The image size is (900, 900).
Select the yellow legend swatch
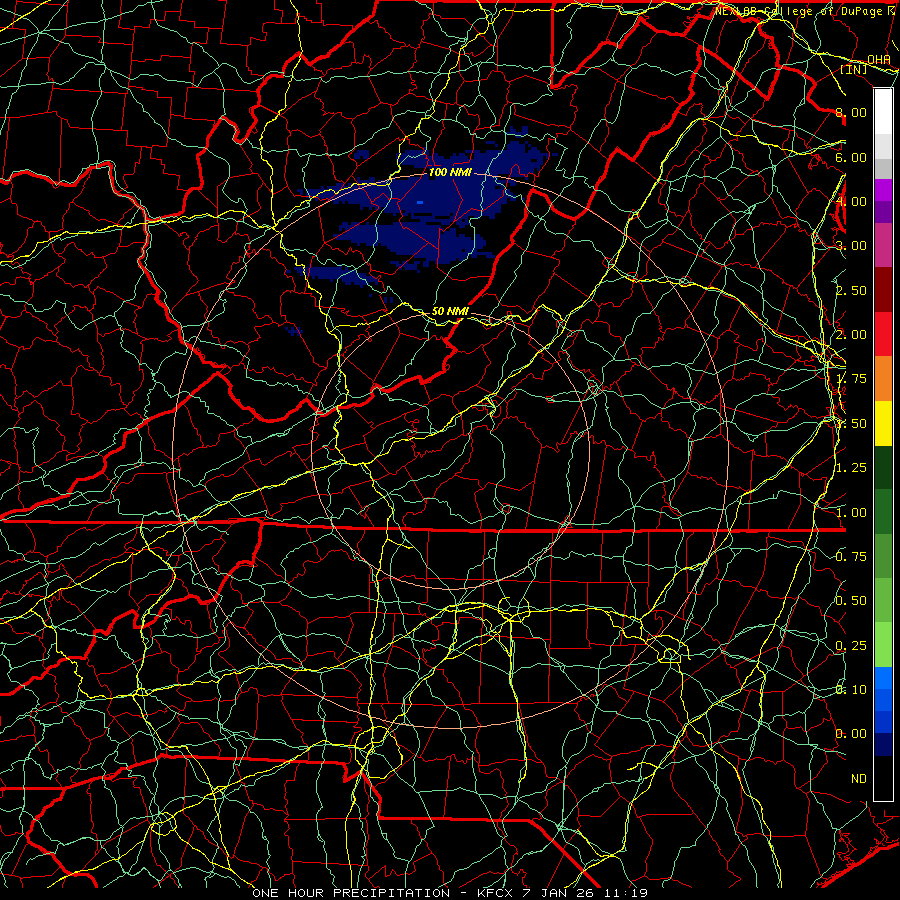883,423
